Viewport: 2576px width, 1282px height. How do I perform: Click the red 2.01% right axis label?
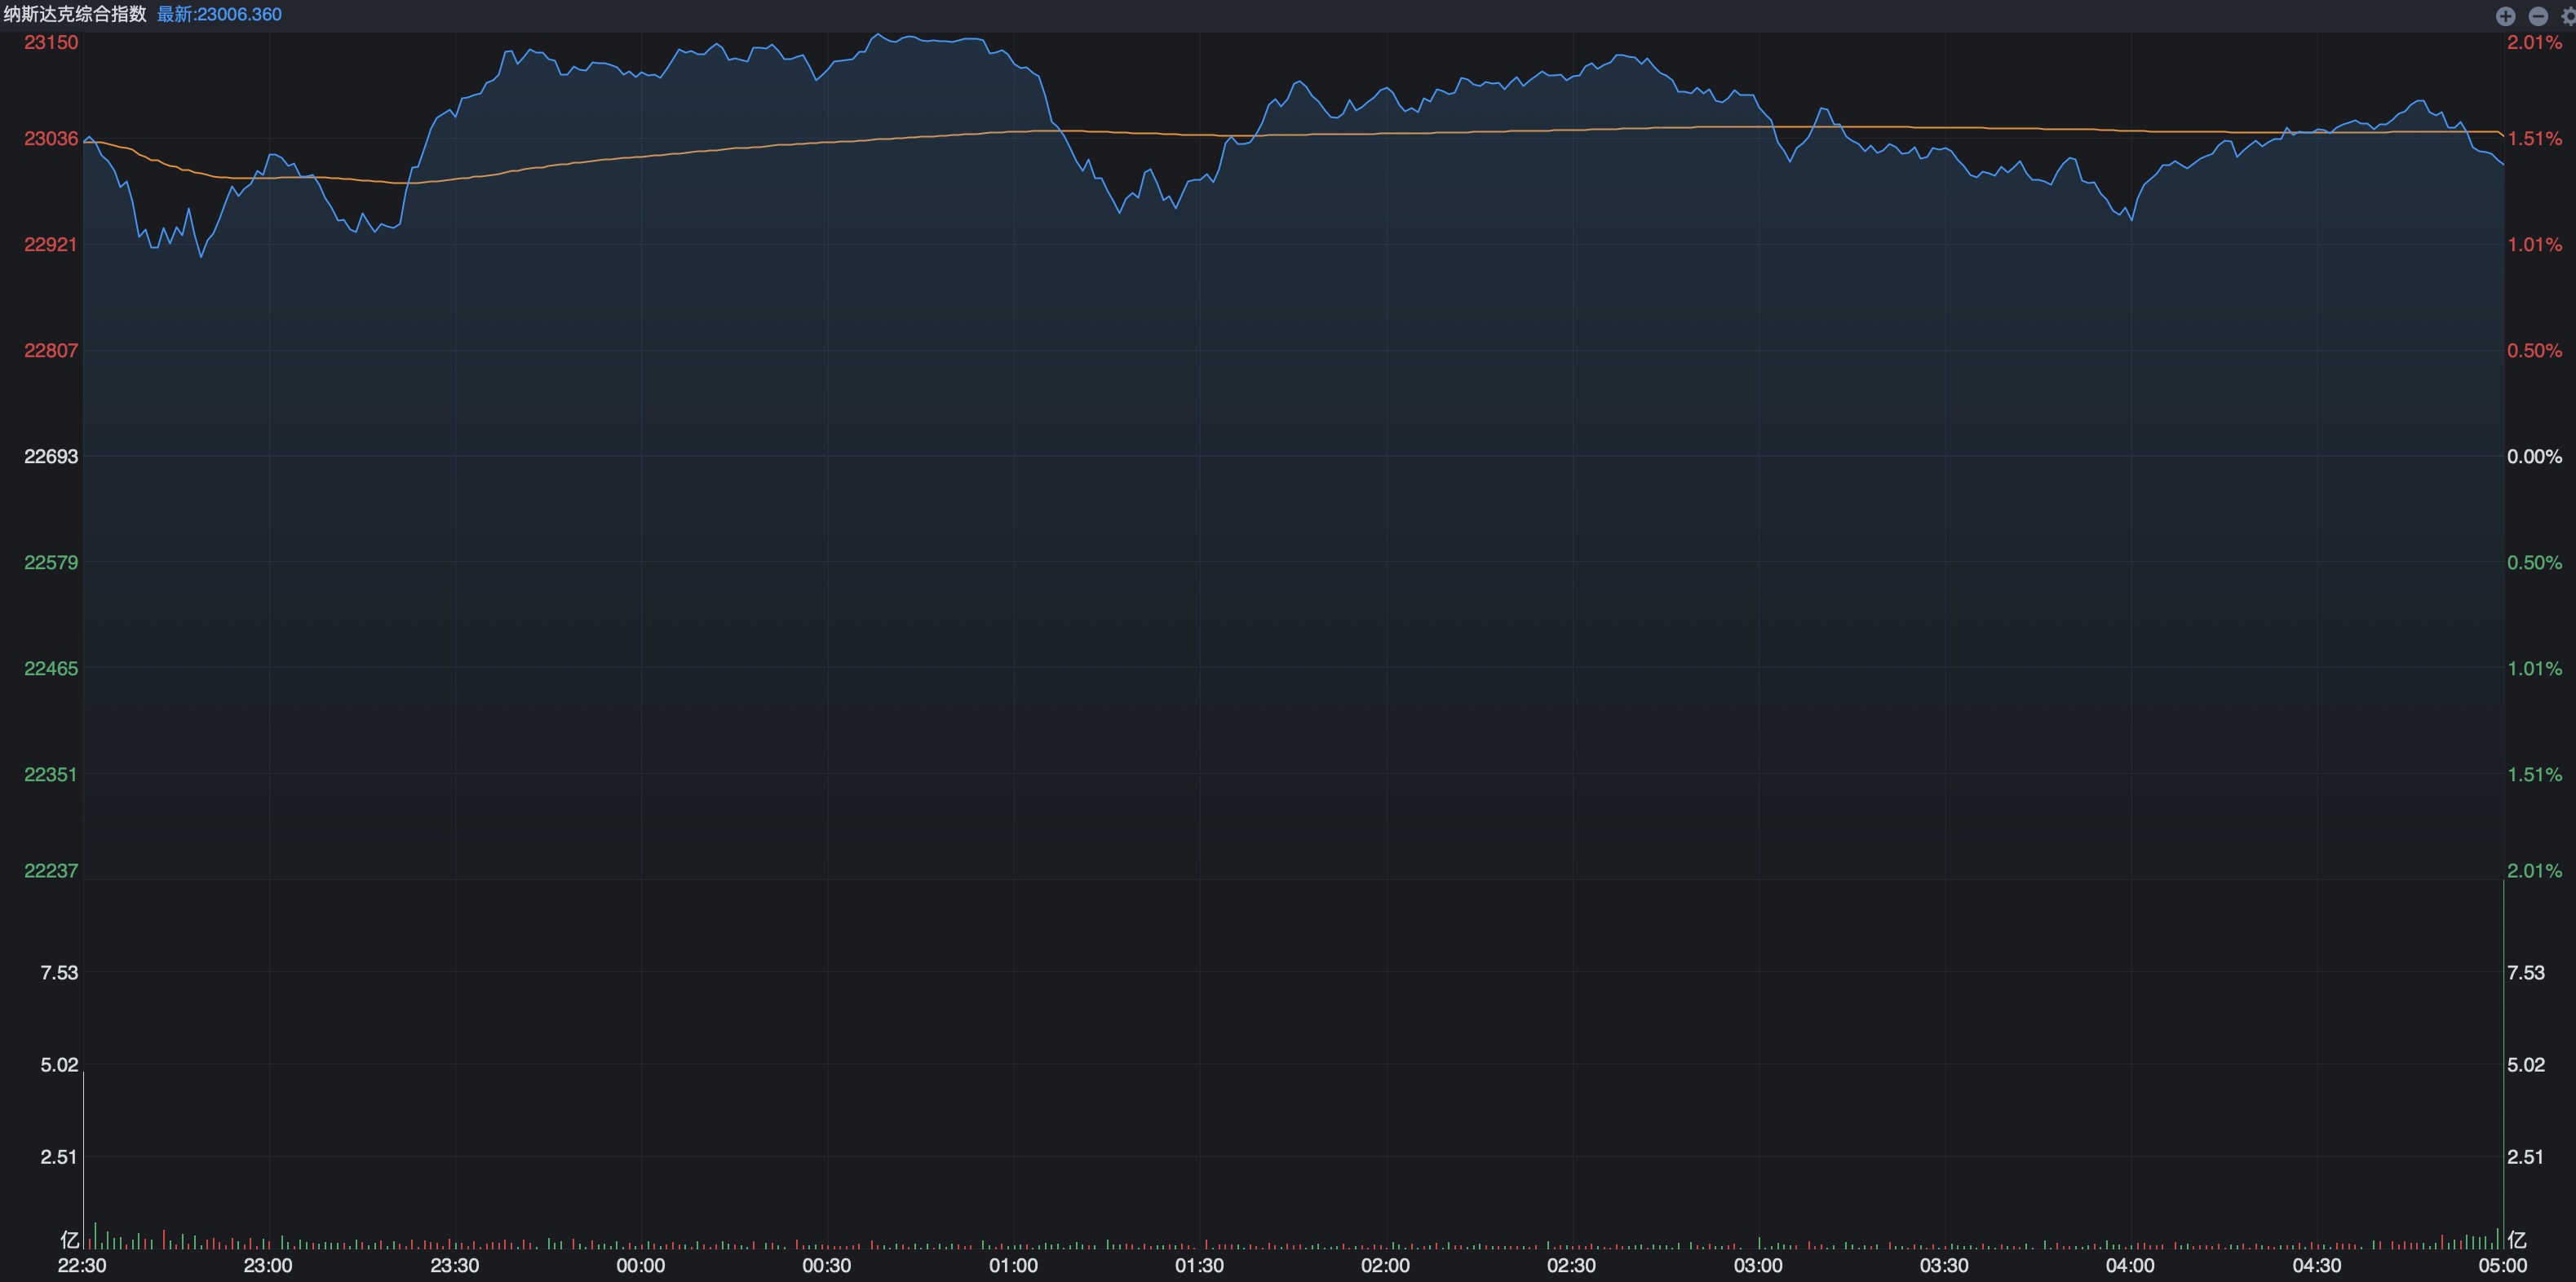pyautogui.click(x=2534, y=42)
